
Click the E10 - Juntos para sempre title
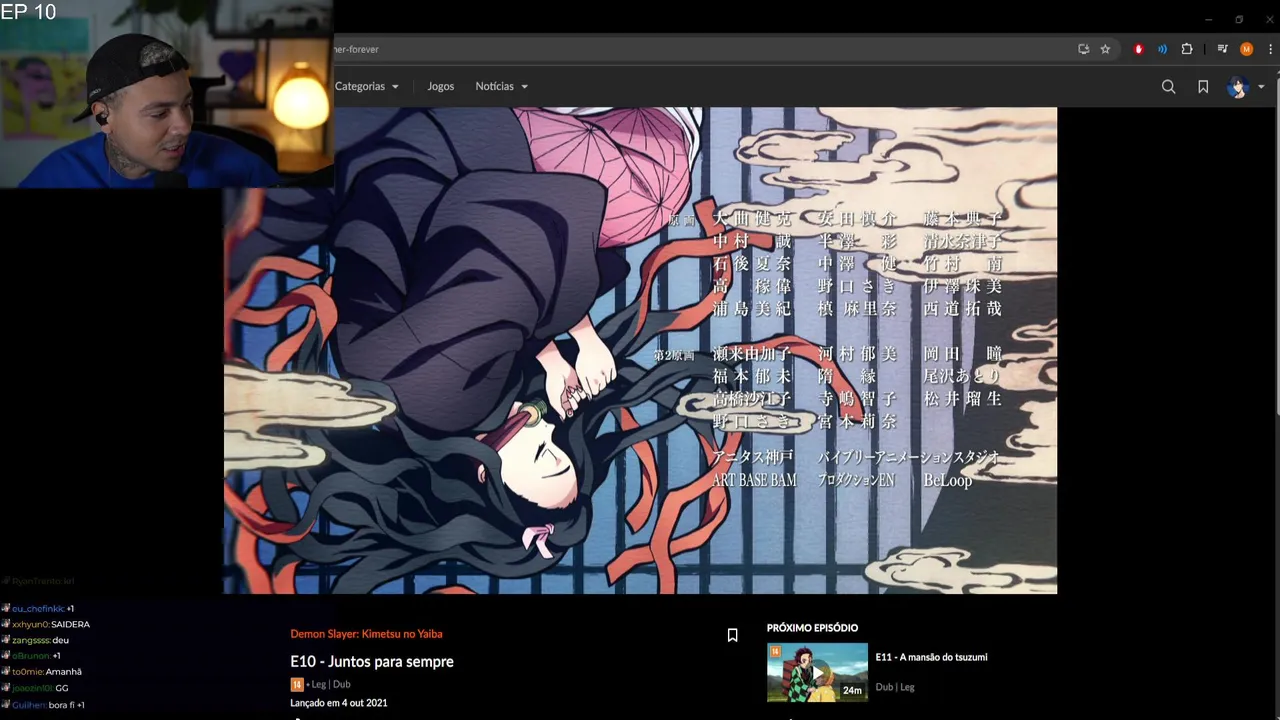click(372, 662)
